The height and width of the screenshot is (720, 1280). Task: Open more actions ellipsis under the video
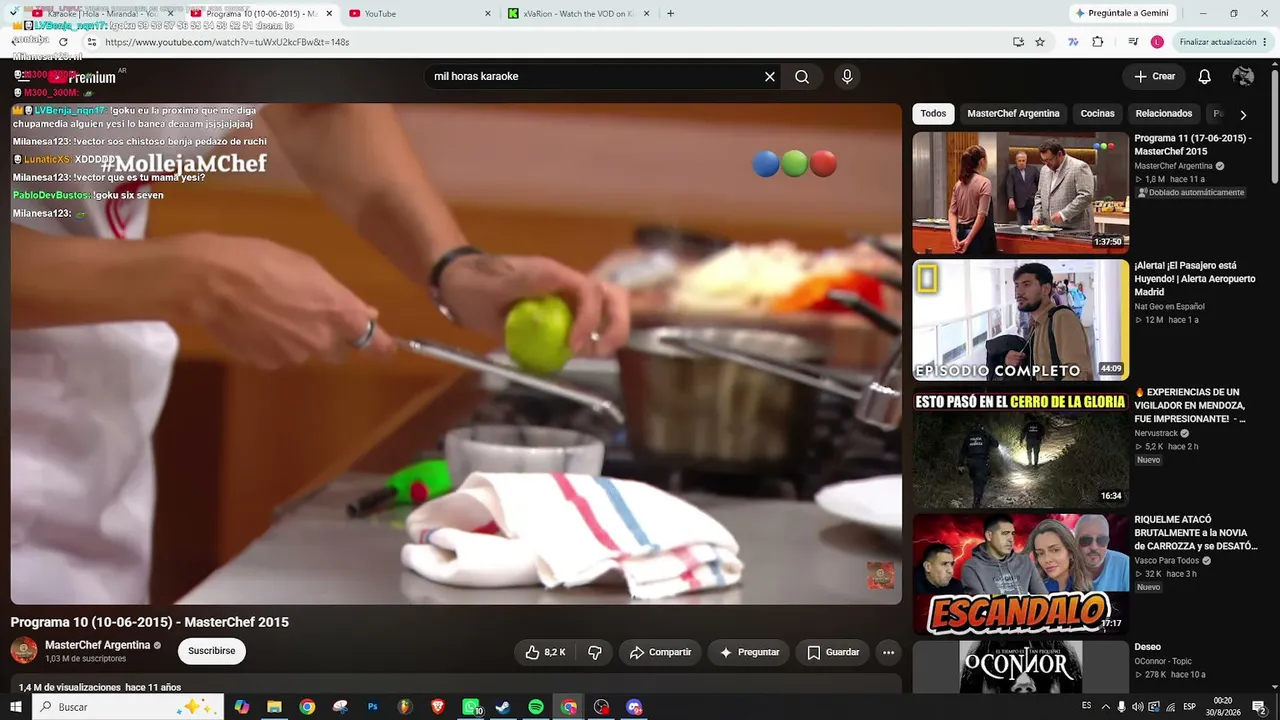click(x=888, y=652)
